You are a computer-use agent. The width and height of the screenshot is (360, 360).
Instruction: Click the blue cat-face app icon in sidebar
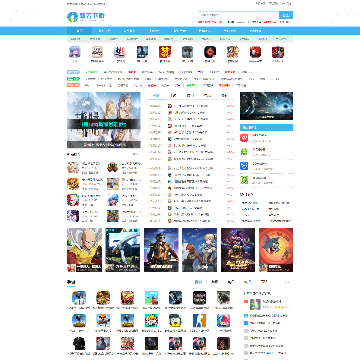tap(244, 166)
